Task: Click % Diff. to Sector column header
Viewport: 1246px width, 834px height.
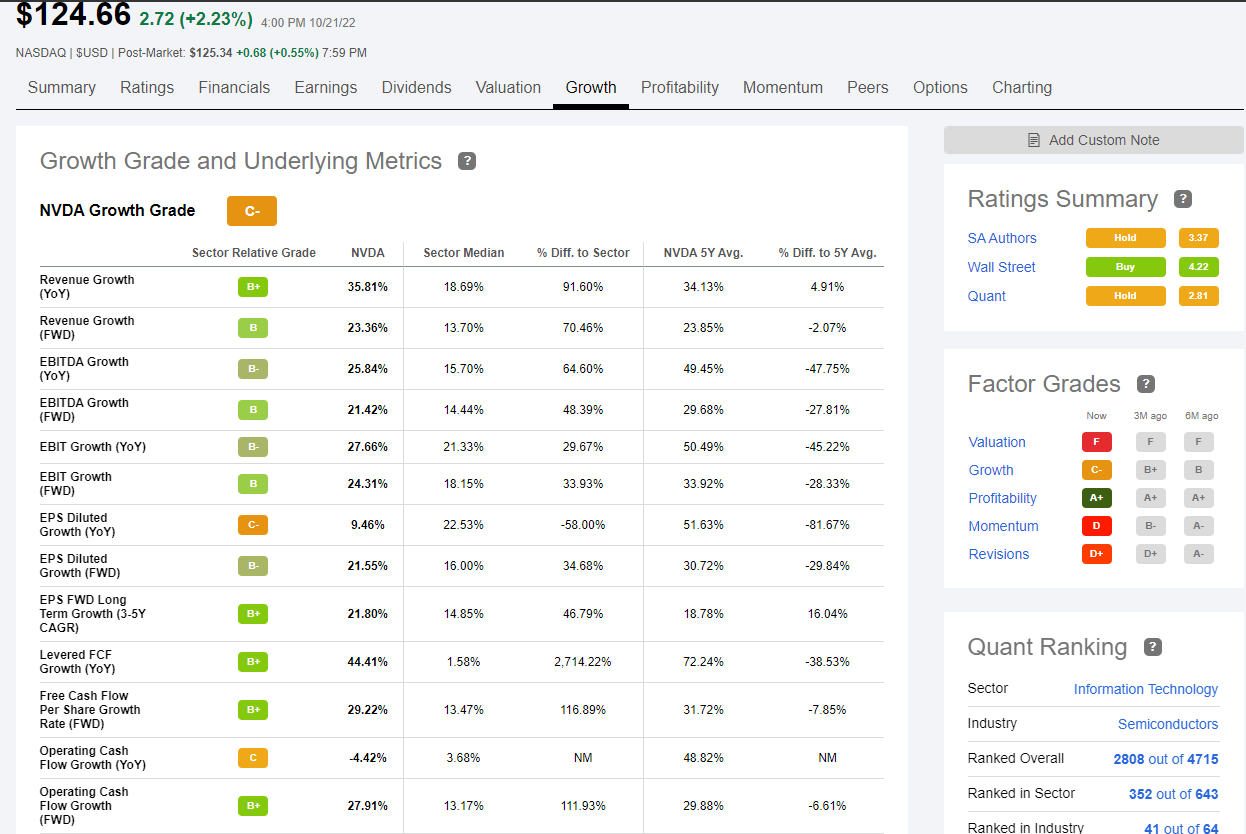Action: [x=583, y=253]
